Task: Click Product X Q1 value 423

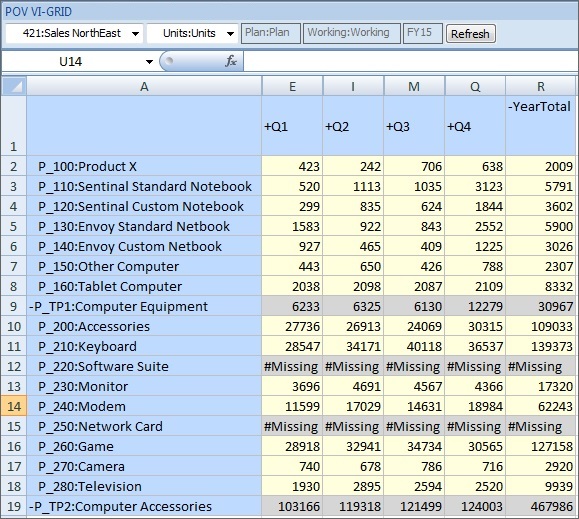Action: (292, 166)
